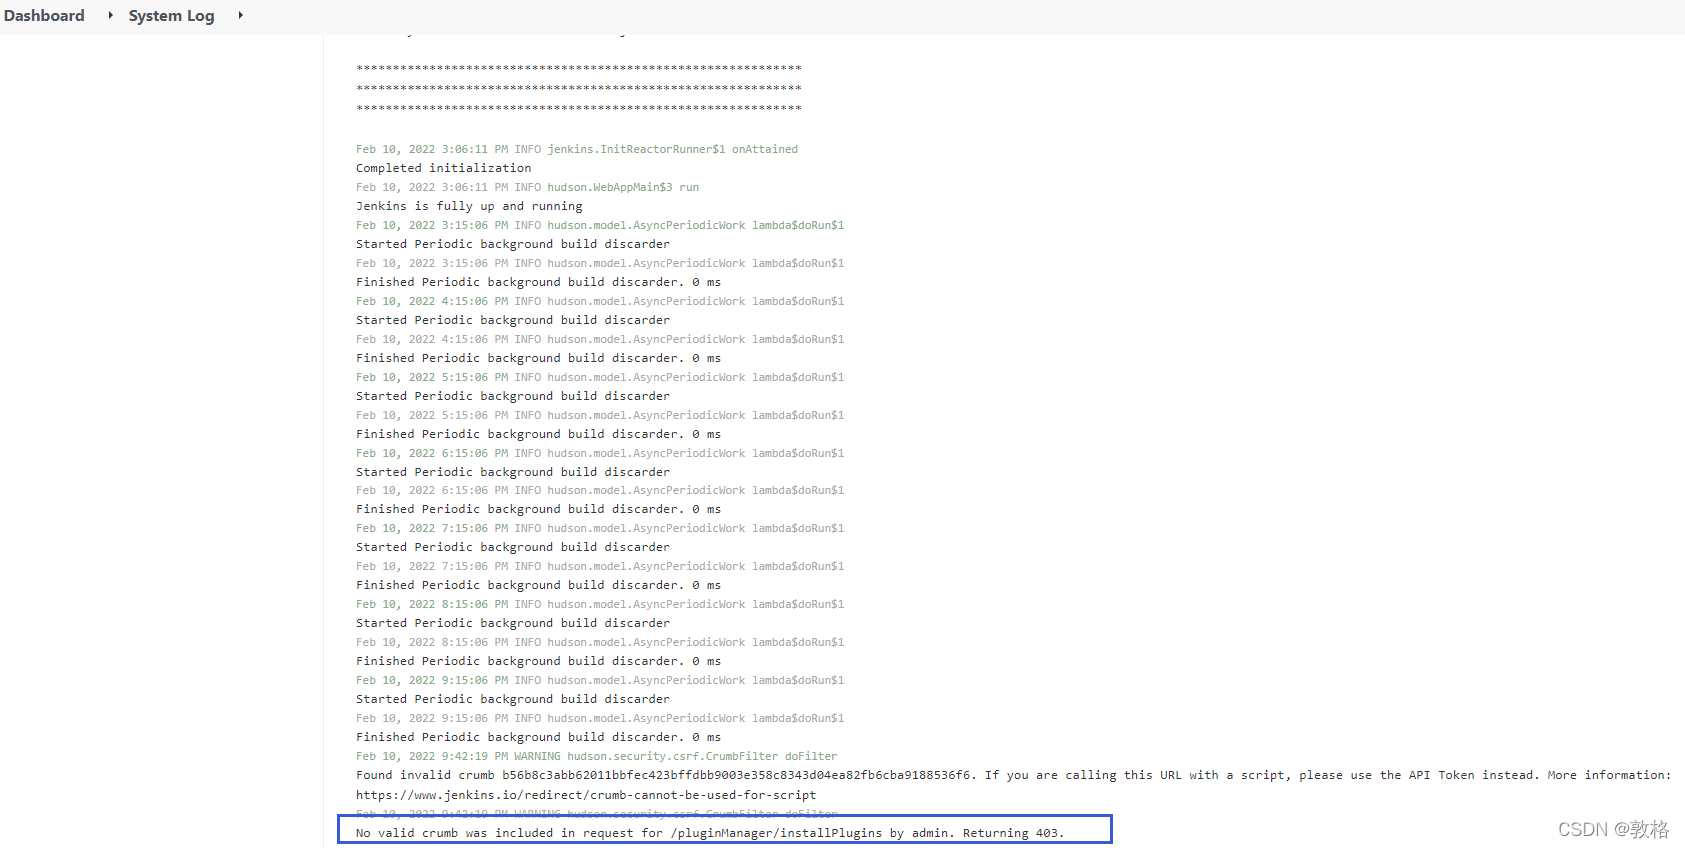Click the first 6:15:06 PM AsyncPeriodicWork header

(600, 453)
